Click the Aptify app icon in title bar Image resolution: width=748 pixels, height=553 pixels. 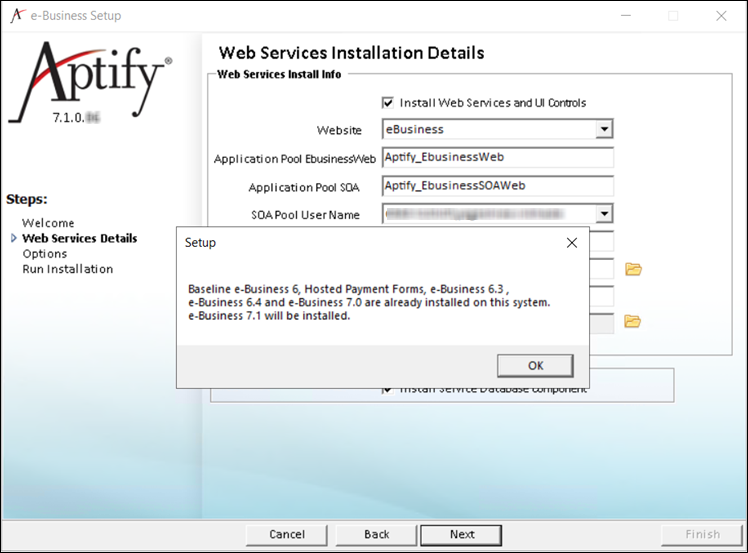tap(17, 15)
